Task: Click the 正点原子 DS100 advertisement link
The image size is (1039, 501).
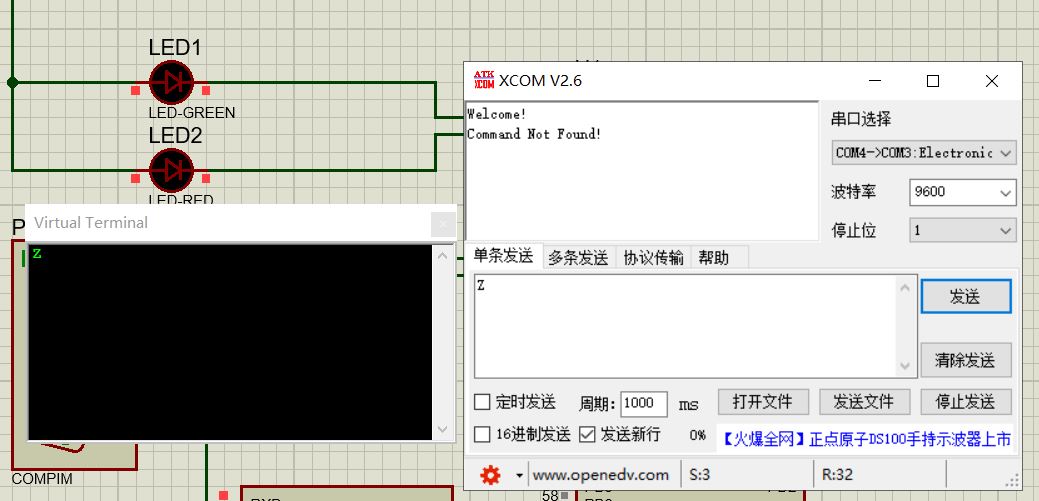Action: 865,438
